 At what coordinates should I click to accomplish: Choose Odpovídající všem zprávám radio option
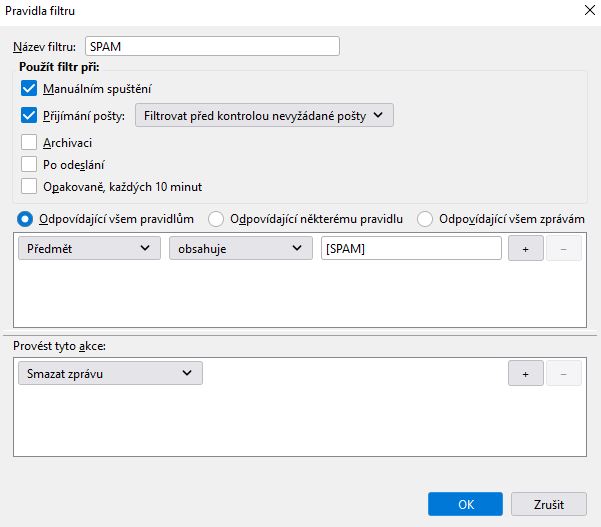click(425, 218)
